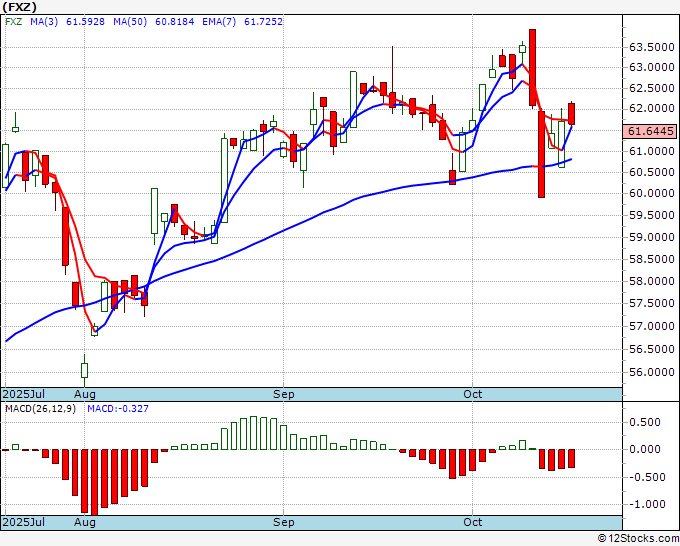The width and height of the screenshot is (680, 546).
Task: Select the 56.5000 price axis label
Action: click(652, 349)
